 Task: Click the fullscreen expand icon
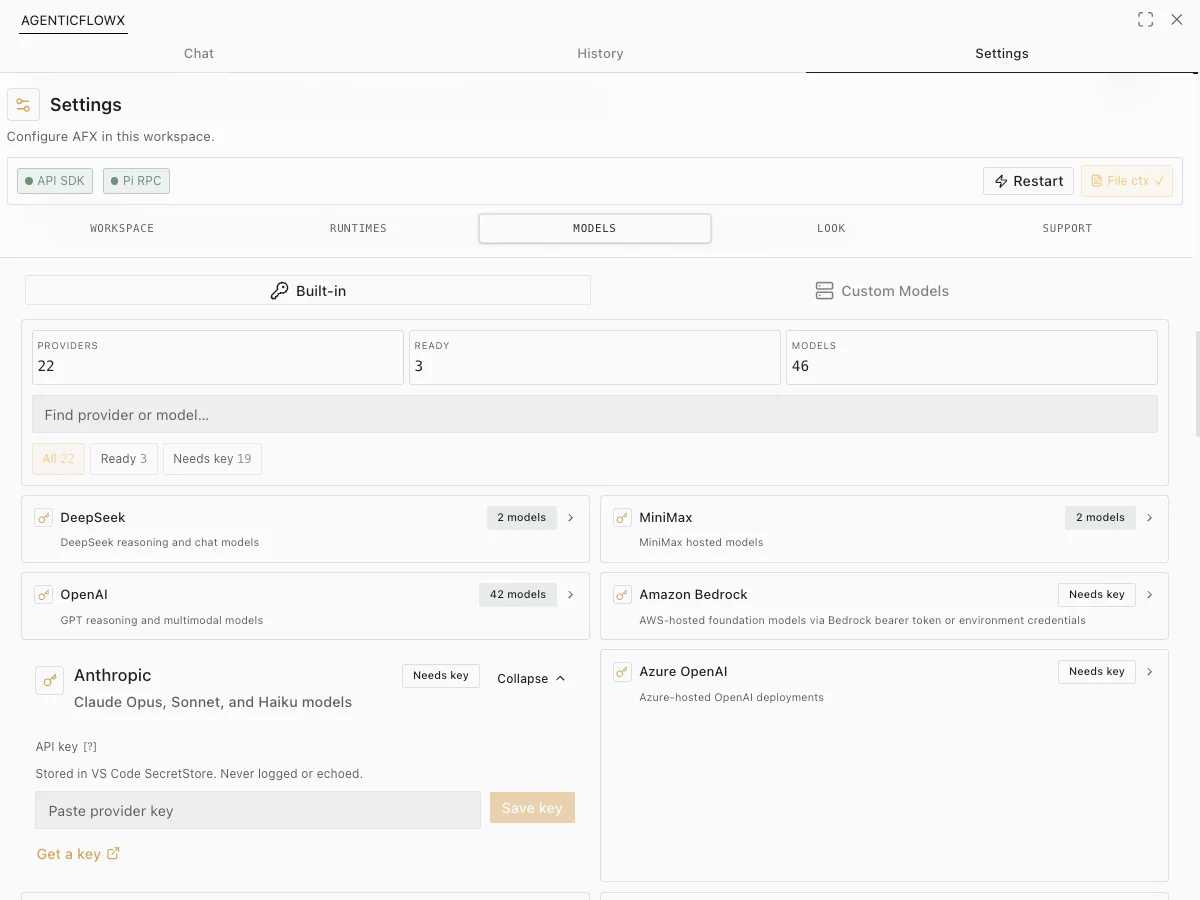1146,20
